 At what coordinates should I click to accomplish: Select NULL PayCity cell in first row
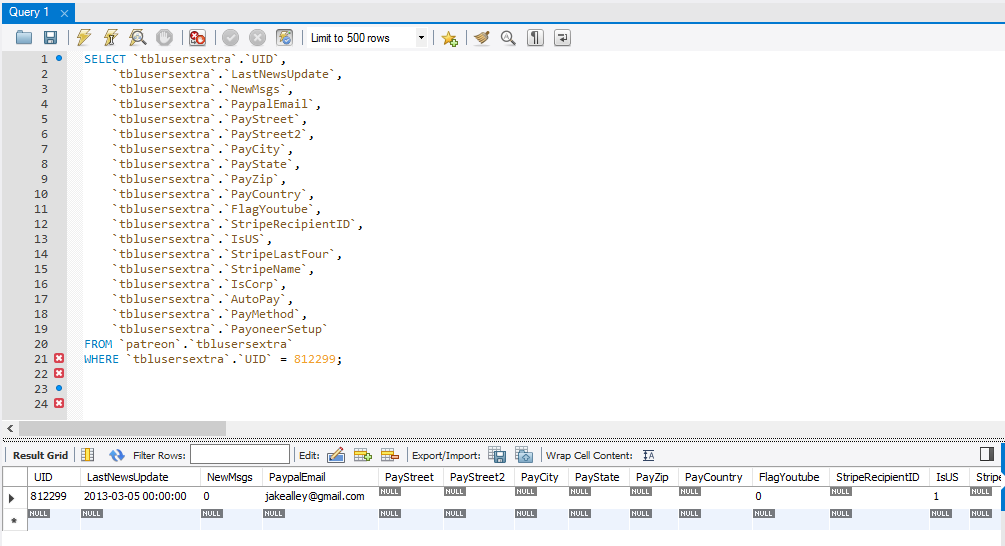tap(540, 496)
